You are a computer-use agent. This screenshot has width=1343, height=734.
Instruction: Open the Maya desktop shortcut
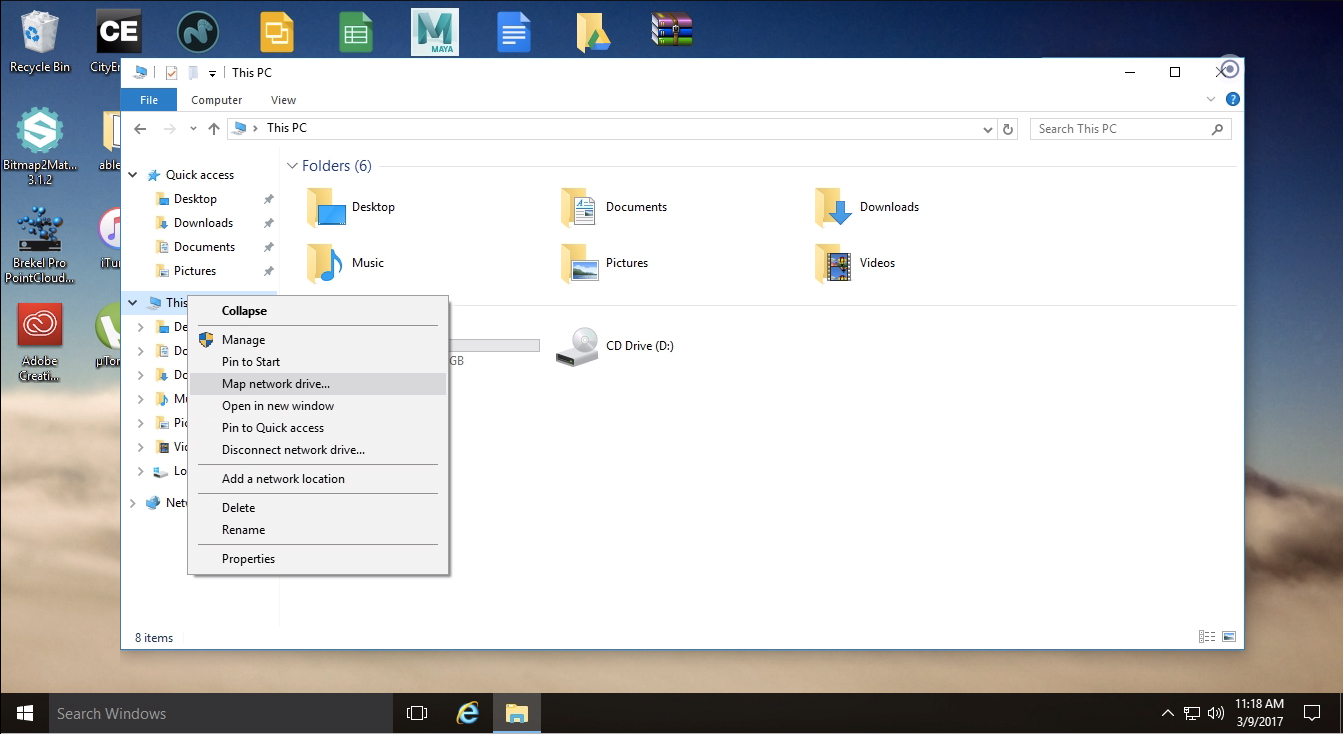(435, 32)
